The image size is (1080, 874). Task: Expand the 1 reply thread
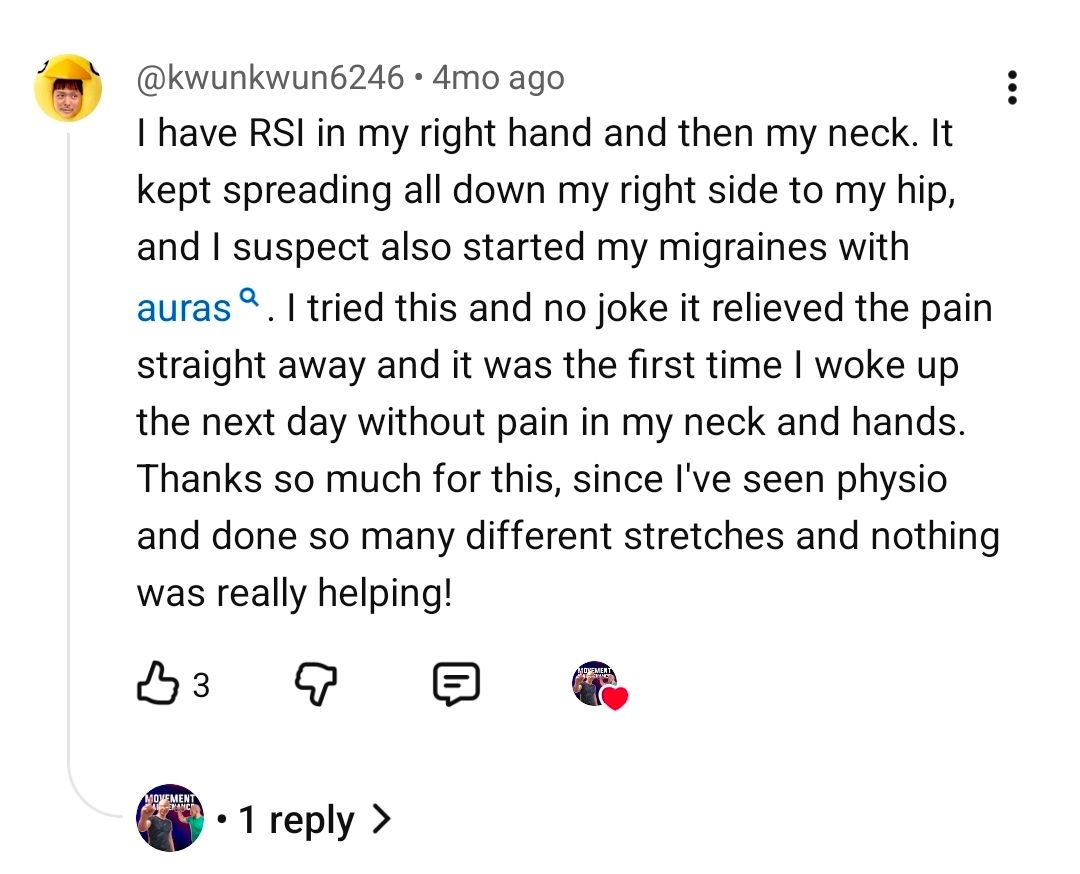[x=304, y=820]
